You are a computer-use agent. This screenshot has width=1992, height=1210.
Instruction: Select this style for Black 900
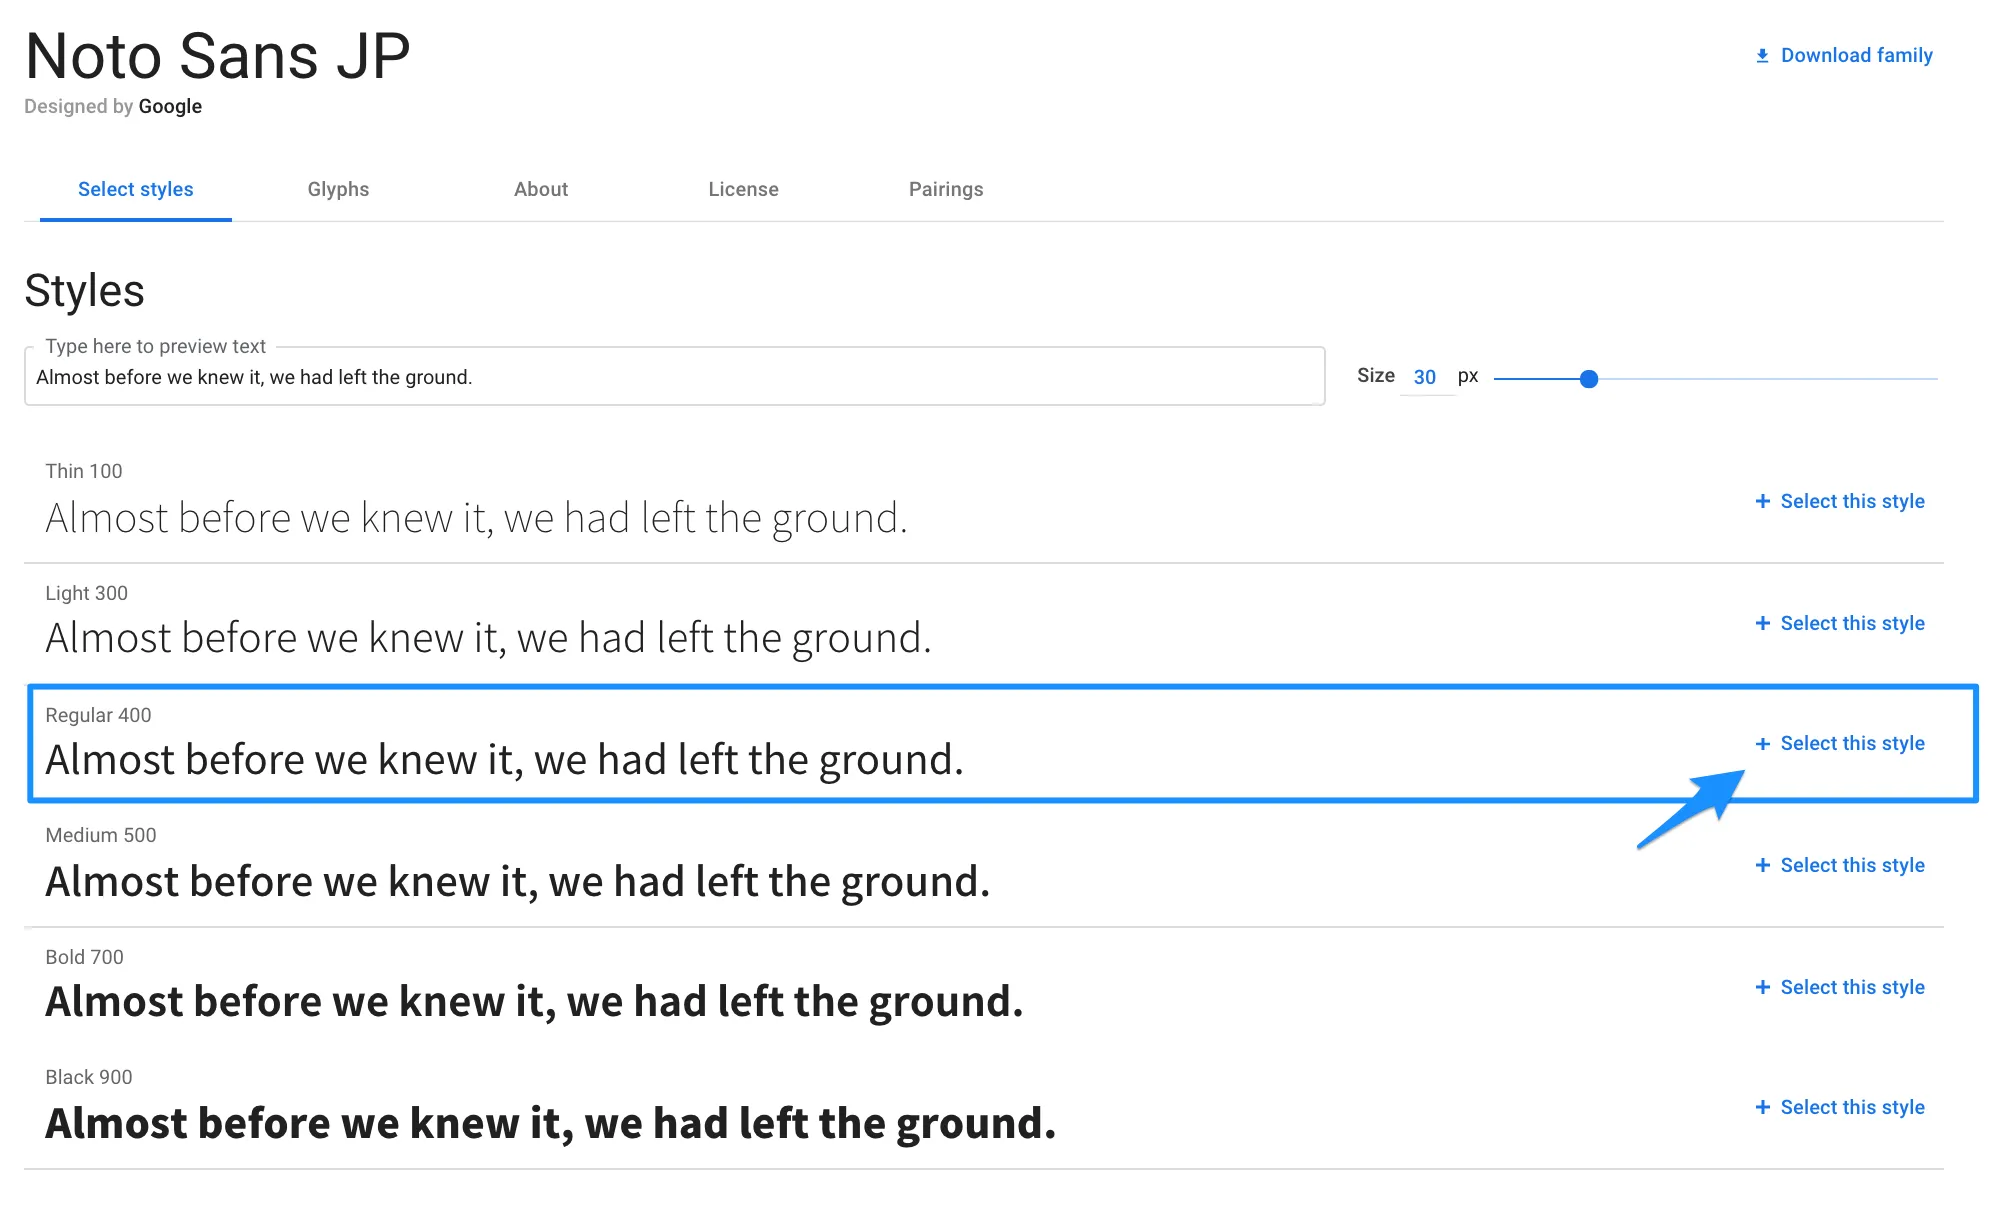1852,1107
